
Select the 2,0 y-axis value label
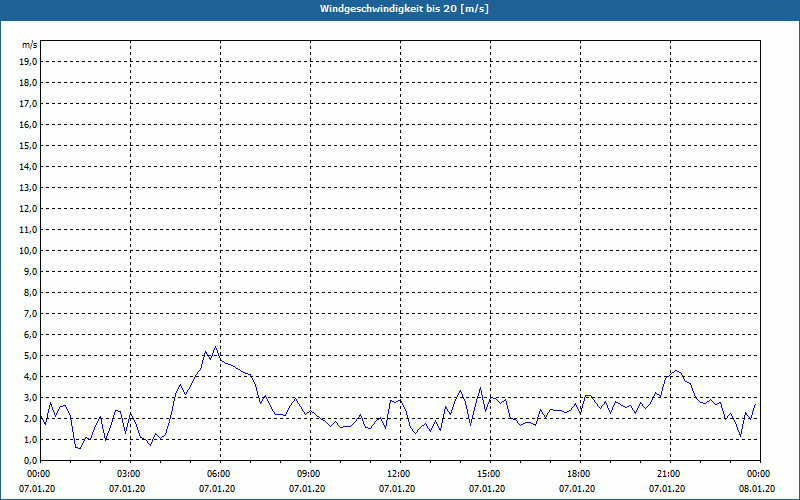coord(31,418)
